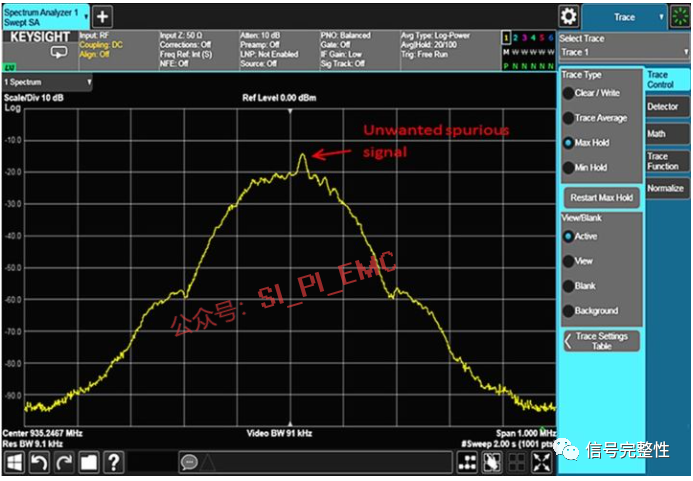Click the Preamp: Off setting

(x=260, y=45)
